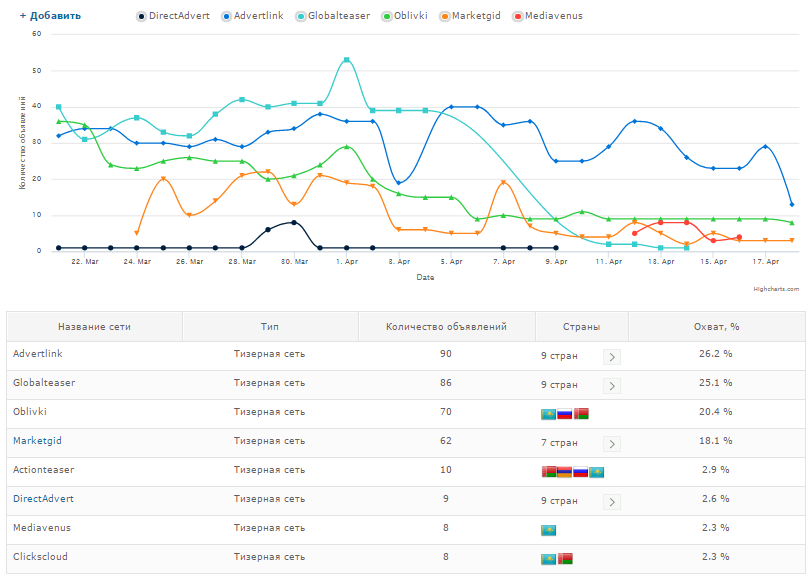The width and height of the screenshot is (812, 578).
Task: Click the Russia flag in Oblivki row
Action: click(564, 414)
